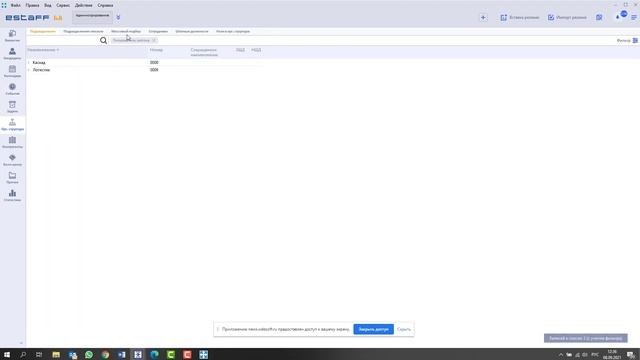Click the Администрирование button in the header
This screenshot has height=360, width=640.
pos(93,17)
